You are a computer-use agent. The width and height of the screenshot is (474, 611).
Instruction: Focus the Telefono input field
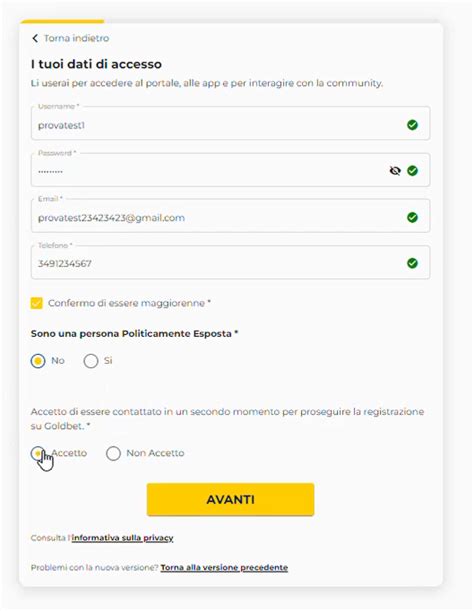pos(230,261)
